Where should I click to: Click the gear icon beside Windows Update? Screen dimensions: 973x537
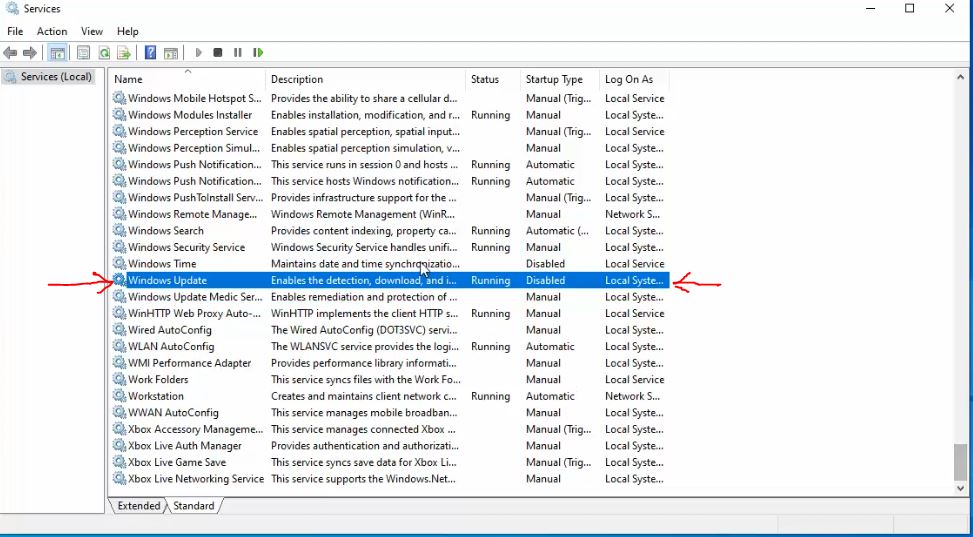tap(119, 281)
